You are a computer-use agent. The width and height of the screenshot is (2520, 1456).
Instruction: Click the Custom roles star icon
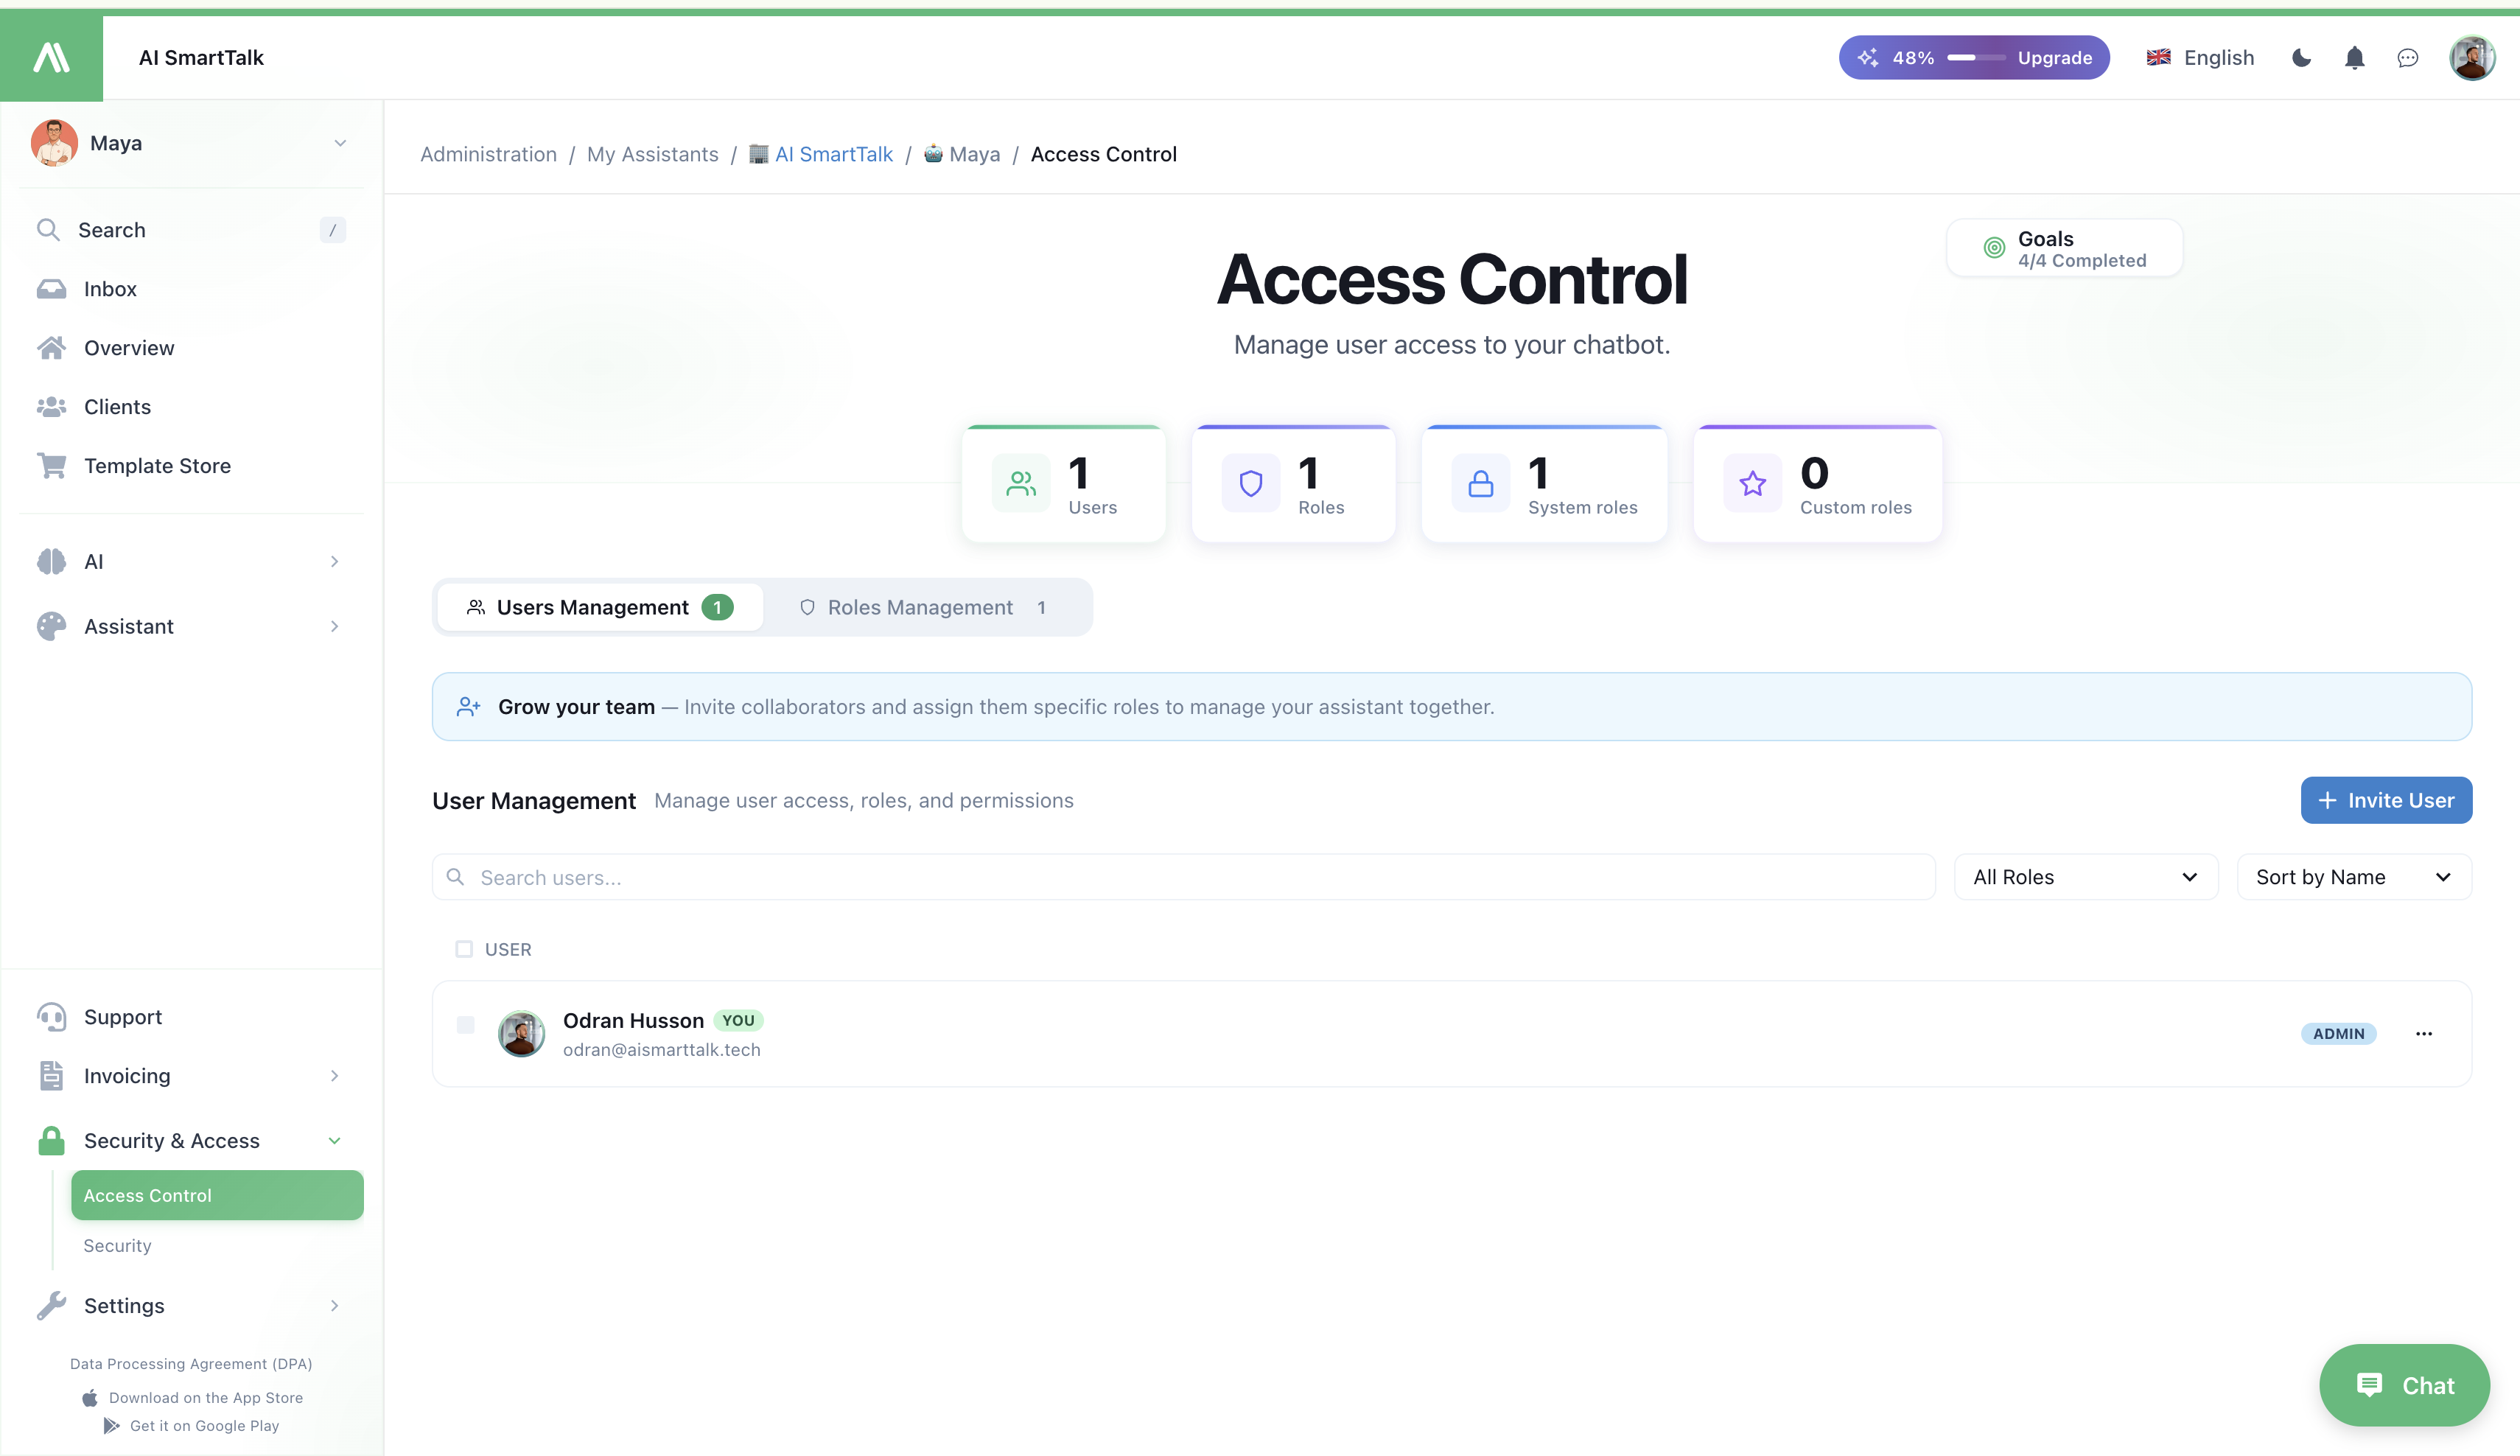pyautogui.click(x=1753, y=484)
